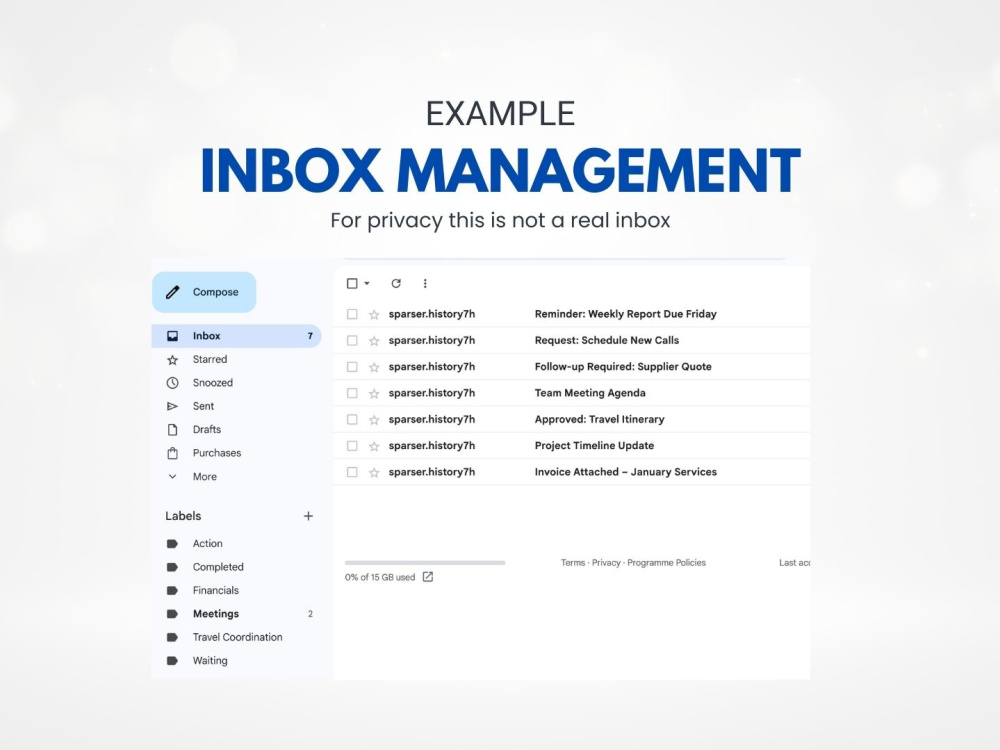Click the Starred star icon in sidebar
The image size is (1000, 750).
click(x=172, y=360)
